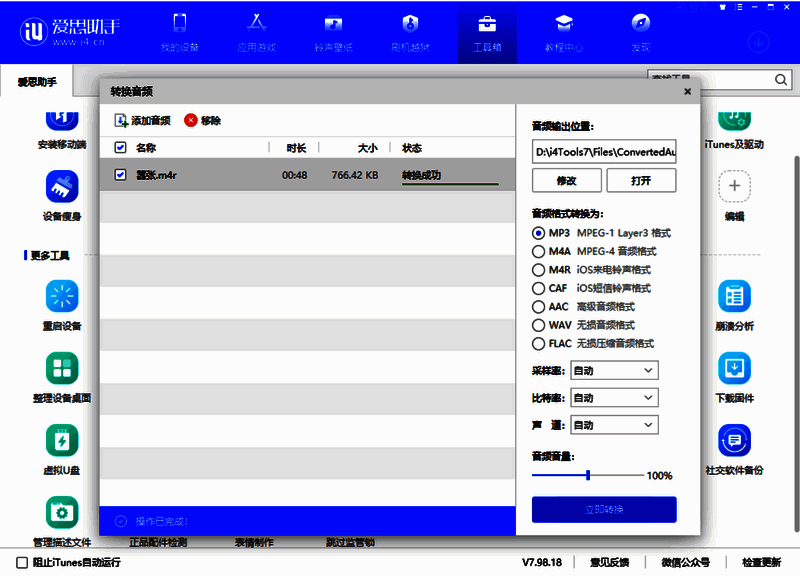Click the red 移除 remove icon
Image resolution: width=800 pixels, height=576 pixels.
pyautogui.click(x=191, y=121)
